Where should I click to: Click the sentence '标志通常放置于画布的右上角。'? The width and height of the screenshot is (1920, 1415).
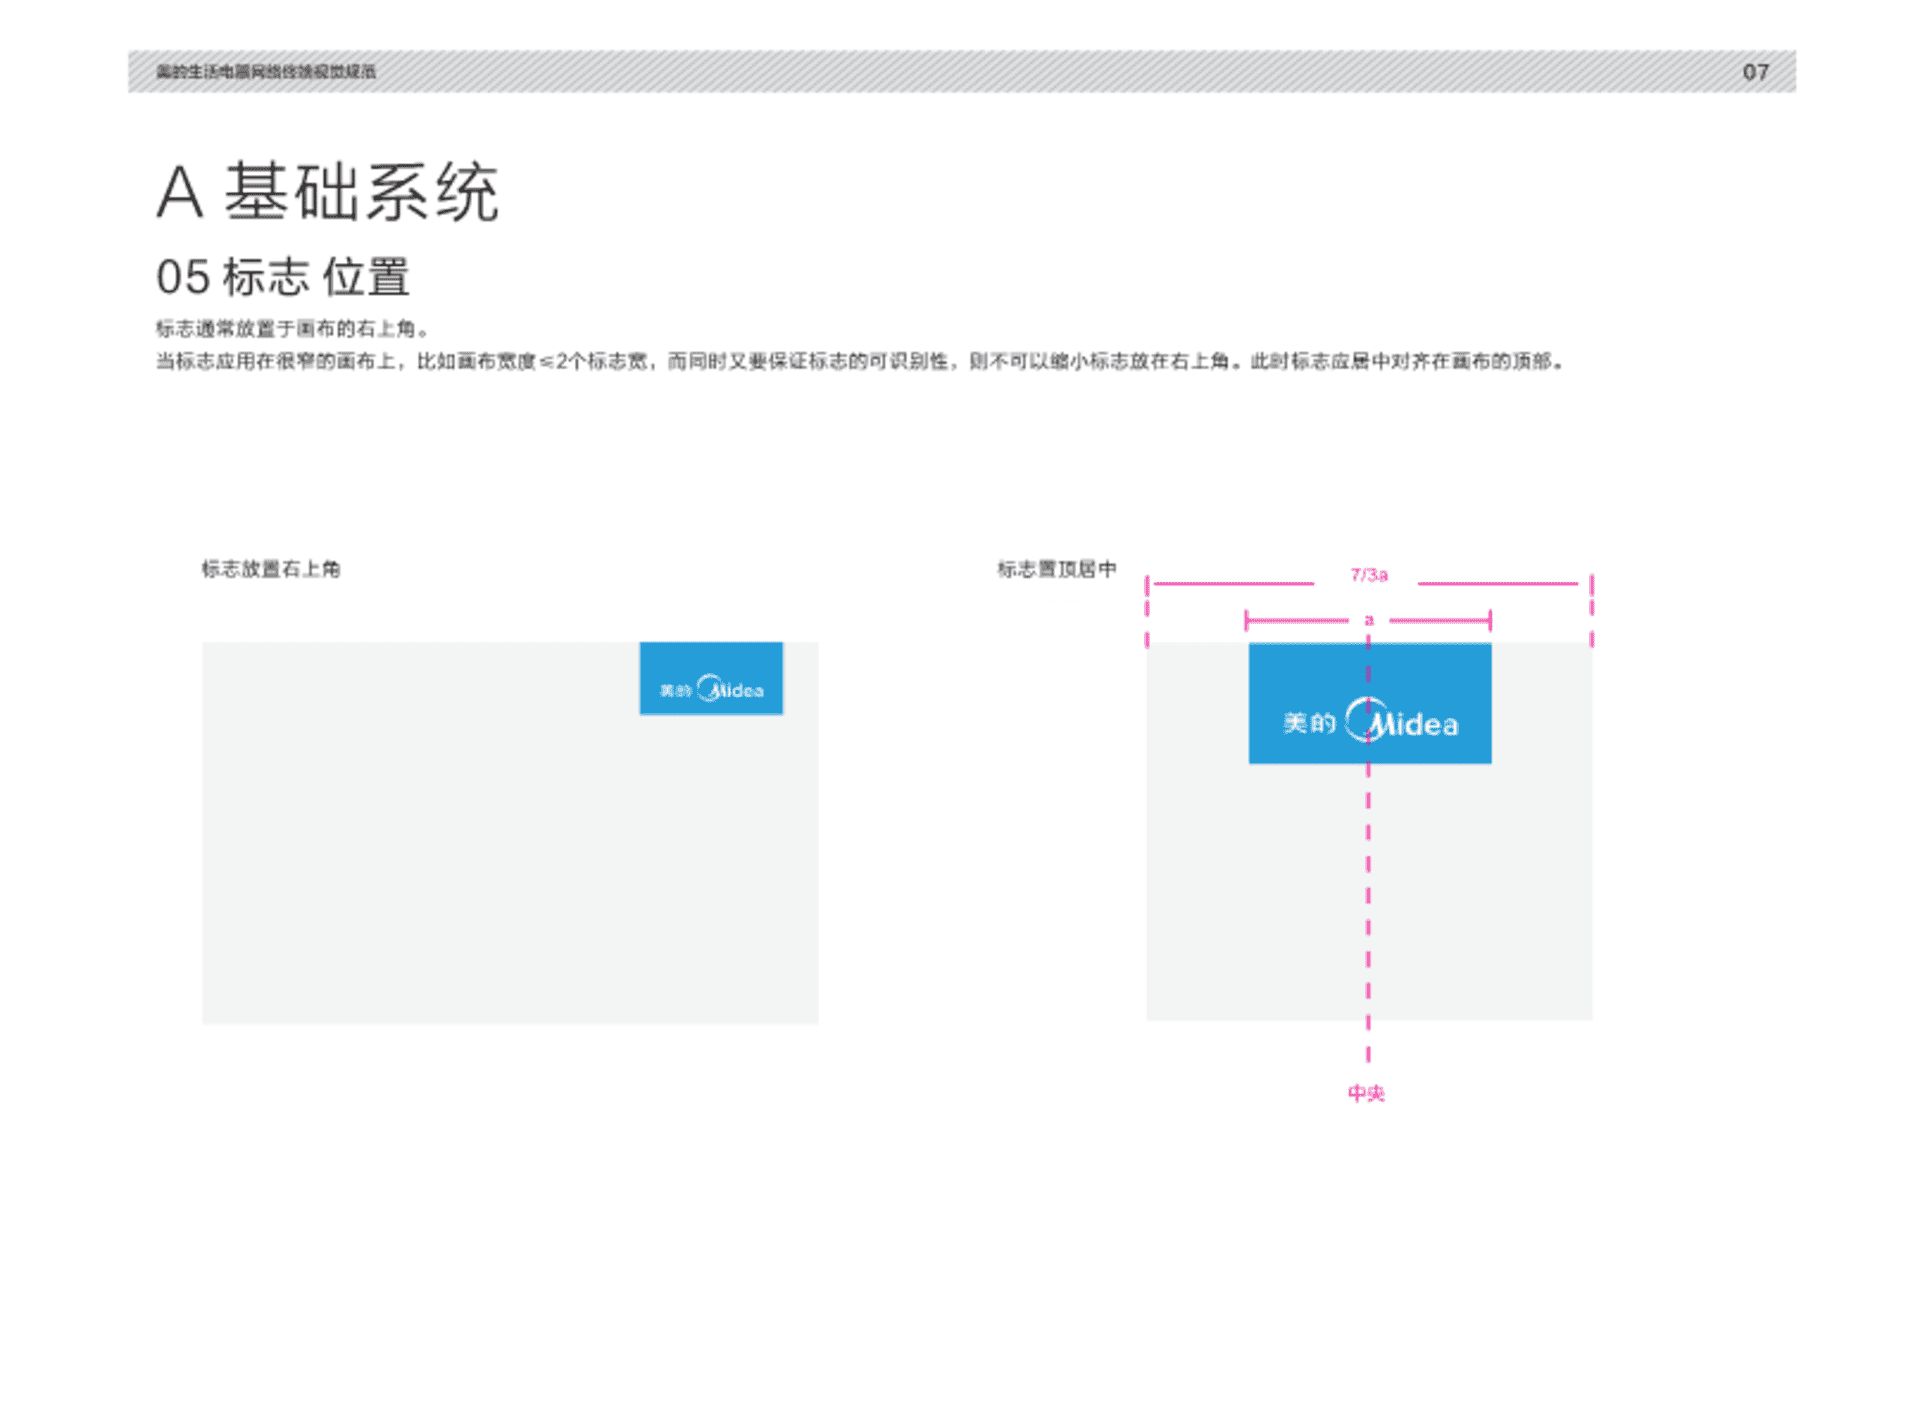click(x=293, y=329)
